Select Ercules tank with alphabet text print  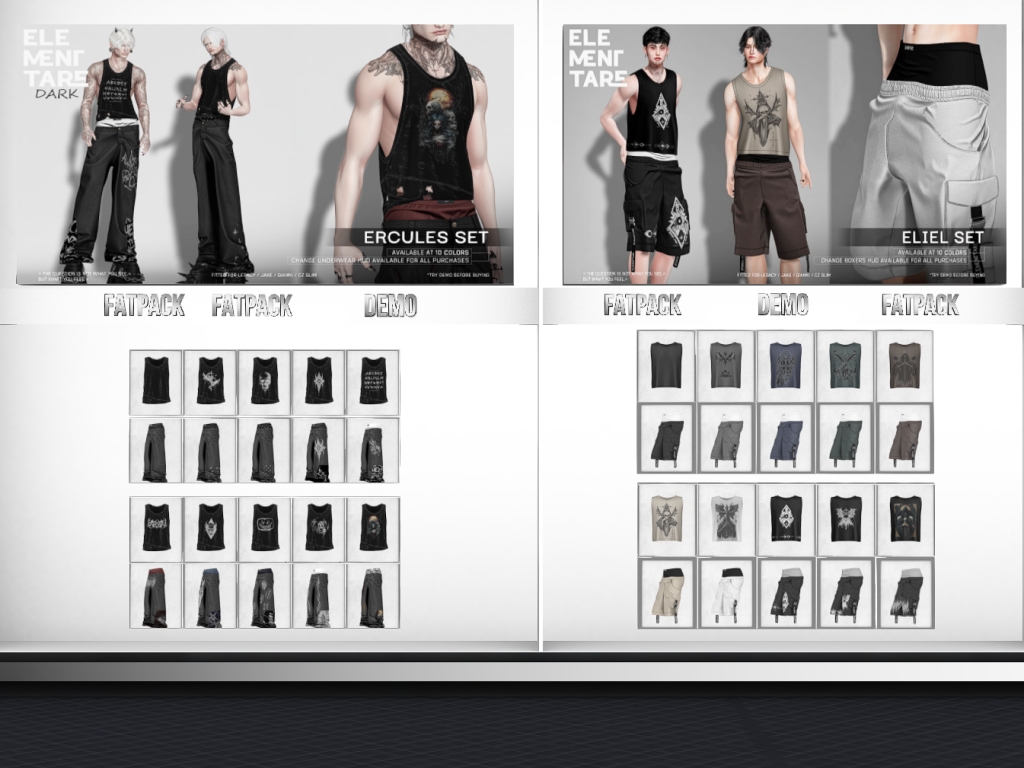[373, 382]
